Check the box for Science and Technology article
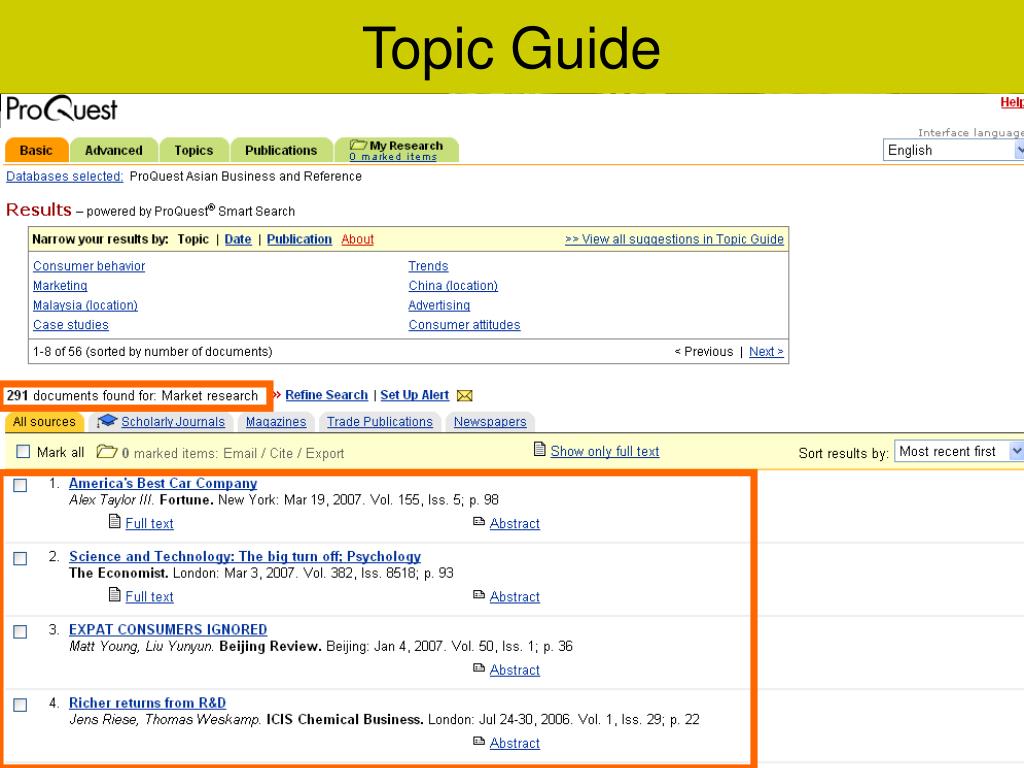The width and height of the screenshot is (1024, 768). [20, 558]
